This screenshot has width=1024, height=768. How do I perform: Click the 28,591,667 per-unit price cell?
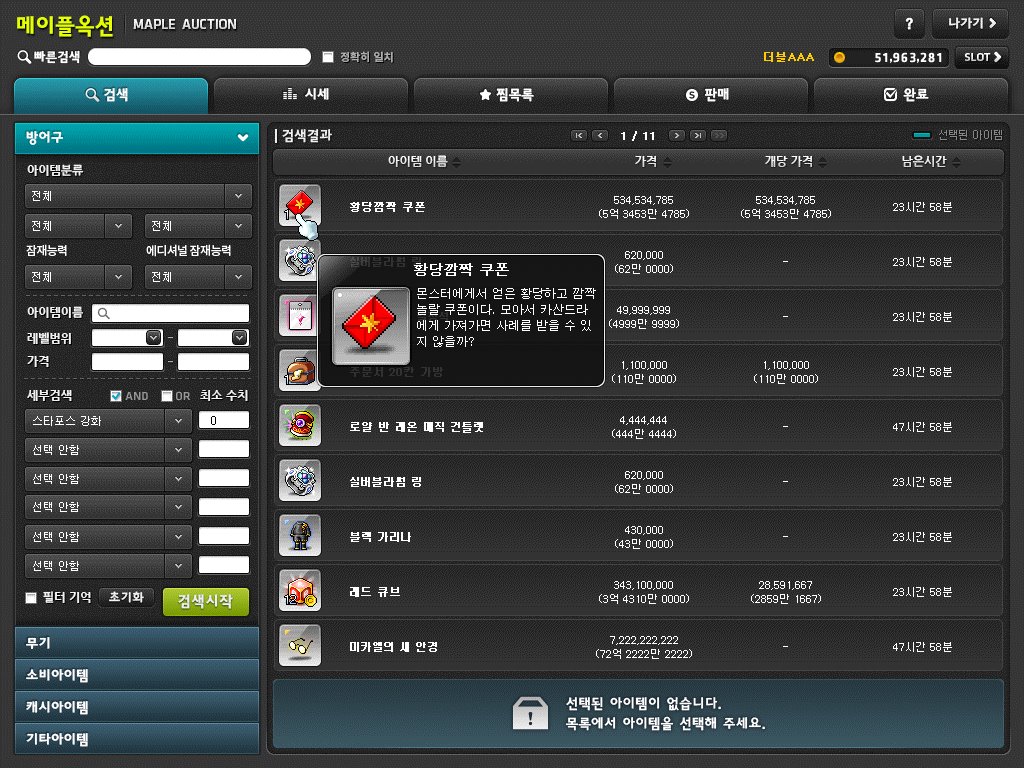786,592
